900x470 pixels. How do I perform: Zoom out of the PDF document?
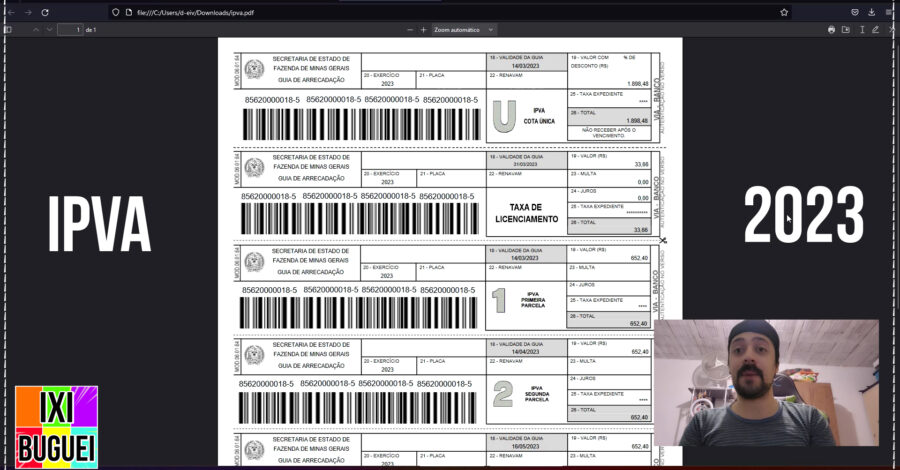[x=409, y=30]
